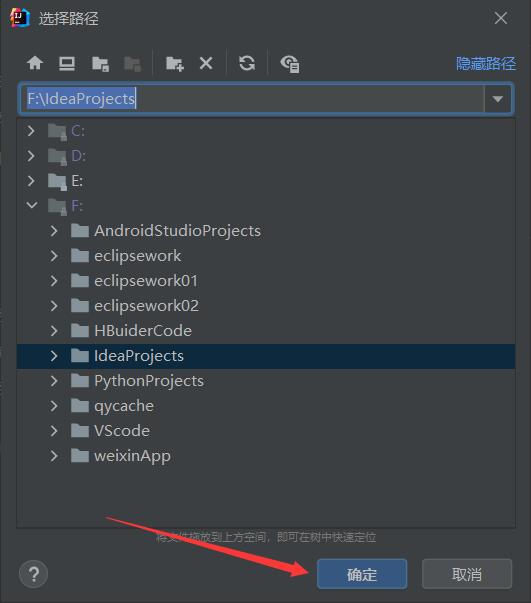Screen dimensions: 531x603
Task: Select the weixinApp folder name
Action: [132, 456]
